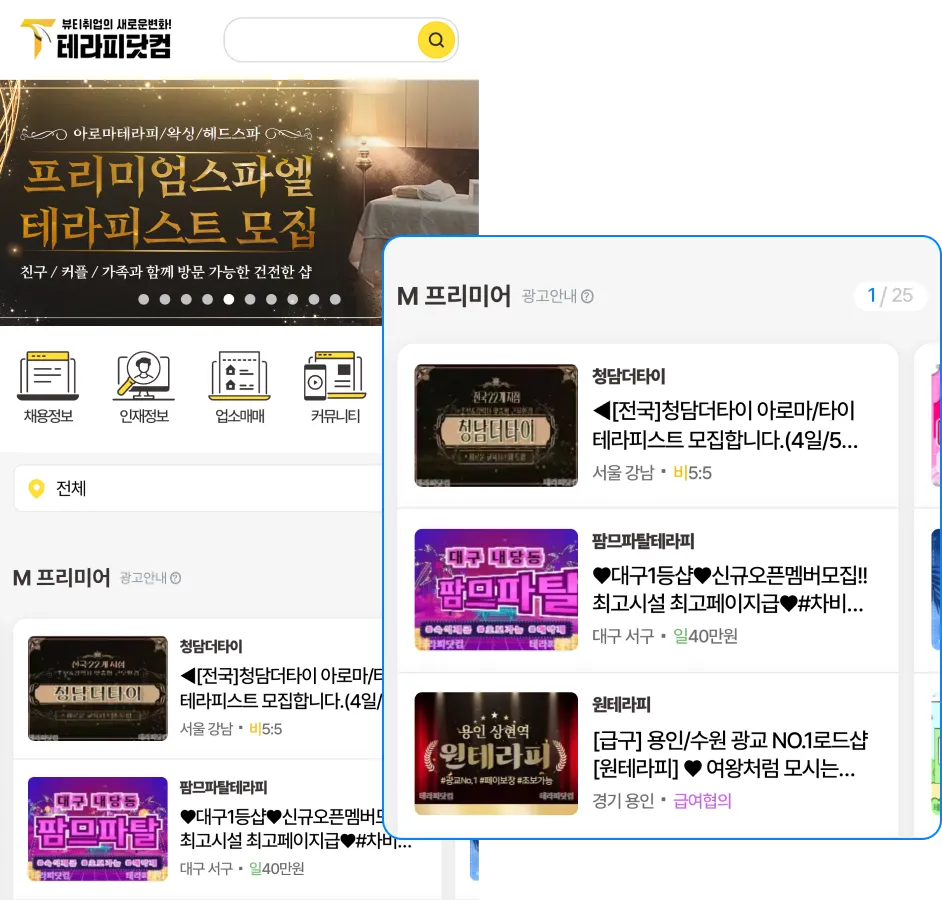Click 광고안내 help icon in zoomed panel
The height and width of the screenshot is (900, 942).
tap(588, 296)
